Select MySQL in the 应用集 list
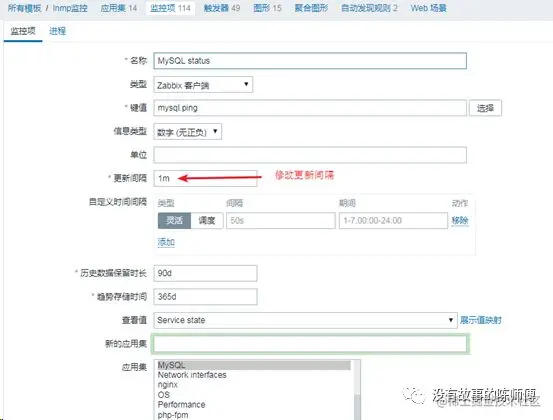Viewport: 553px width, 420px height. click(x=254, y=365)
